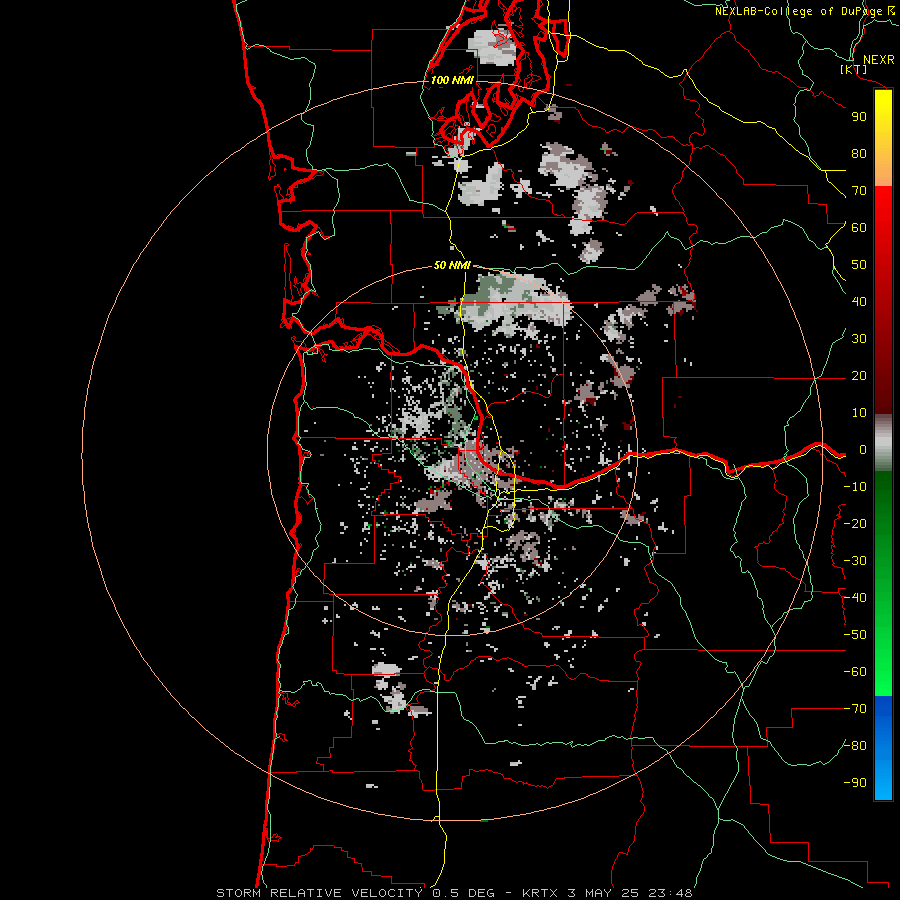900x900 pixels.
Task: Click the 70 value on velocity scale
Action: [859, 191]
